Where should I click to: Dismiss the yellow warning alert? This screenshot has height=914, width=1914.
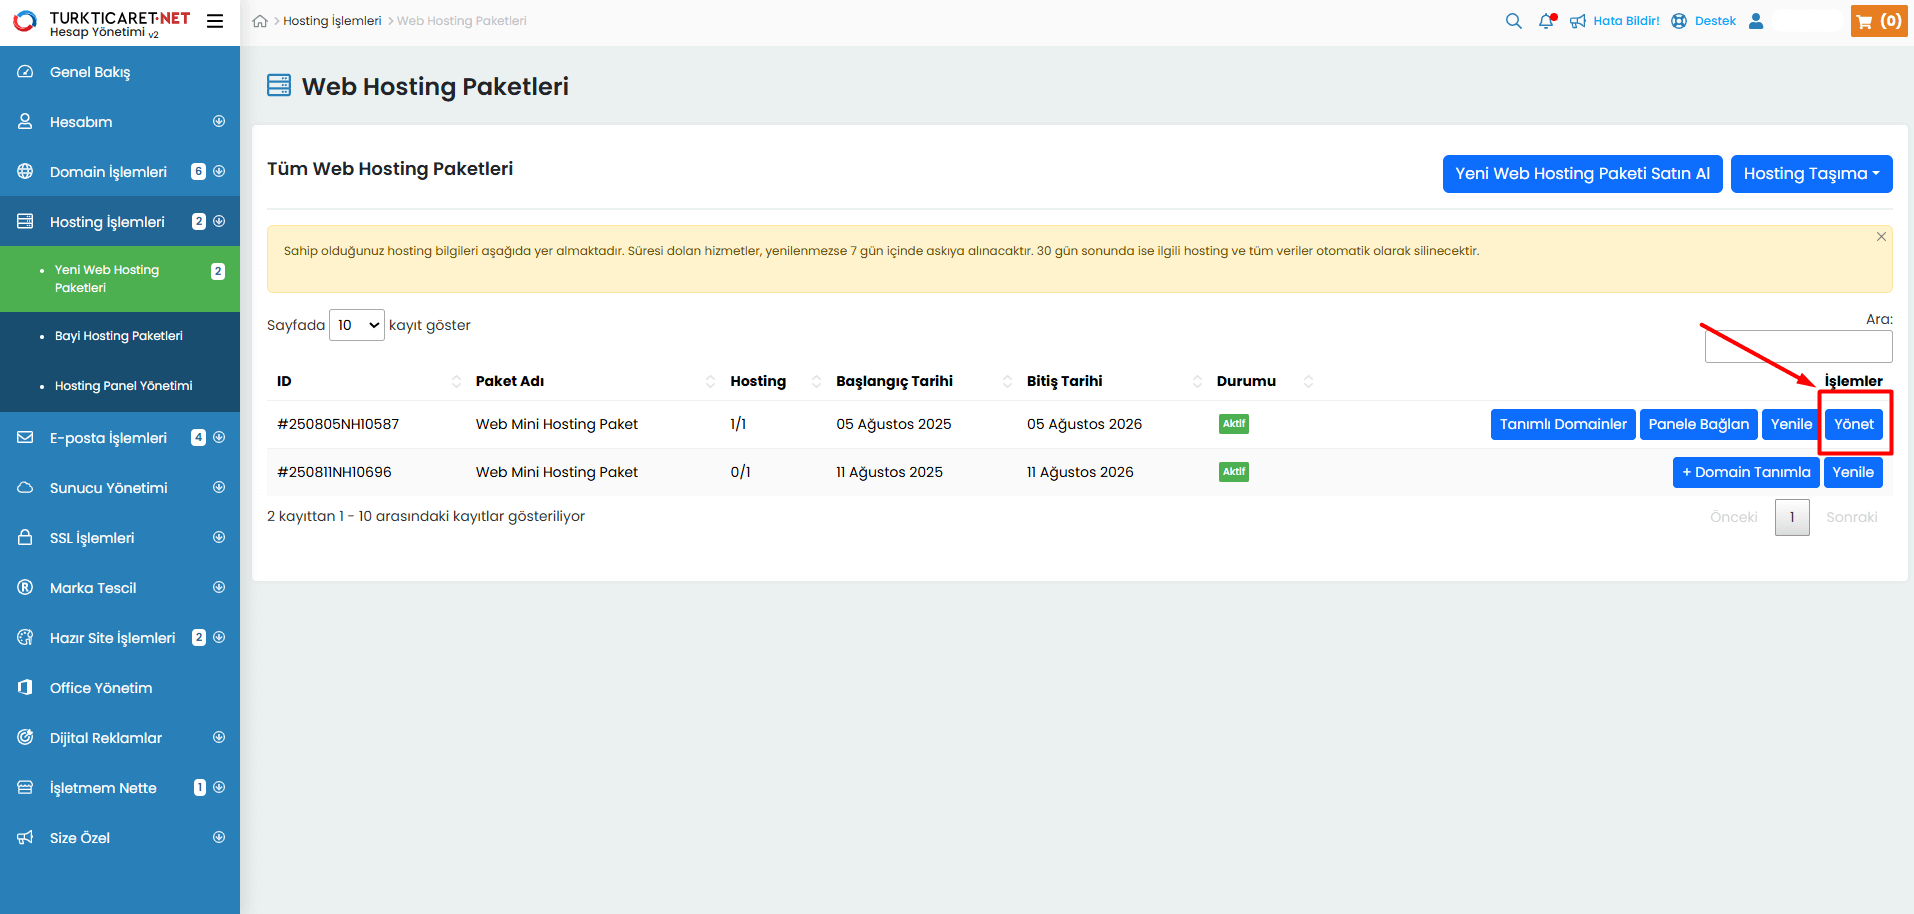[1880, 237]
